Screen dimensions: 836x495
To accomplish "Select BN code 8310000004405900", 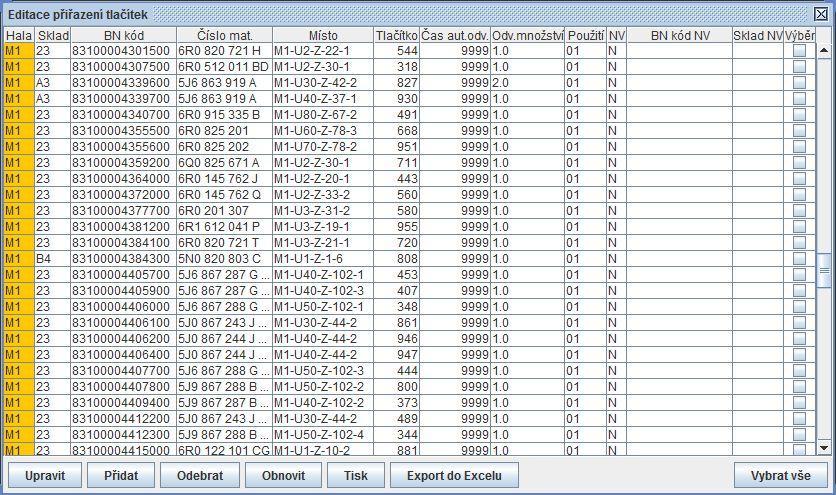I will (124, 291).
